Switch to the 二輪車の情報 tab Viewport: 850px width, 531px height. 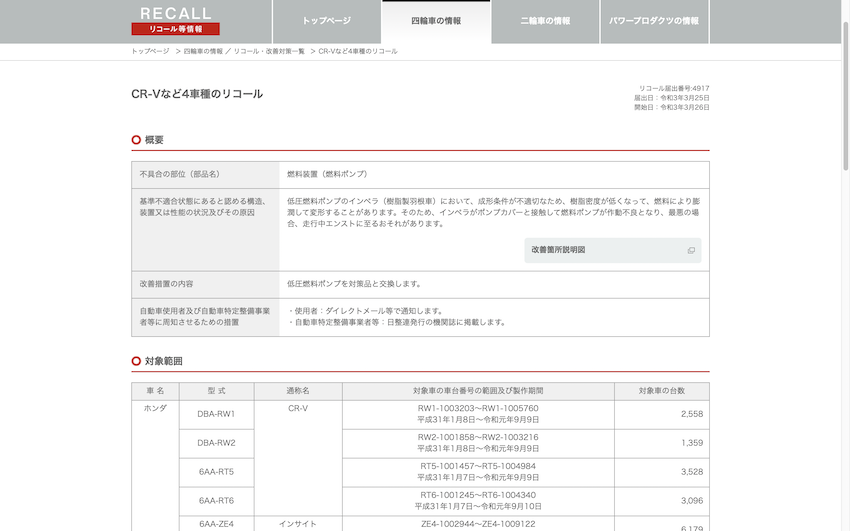(x=545, y=21)
